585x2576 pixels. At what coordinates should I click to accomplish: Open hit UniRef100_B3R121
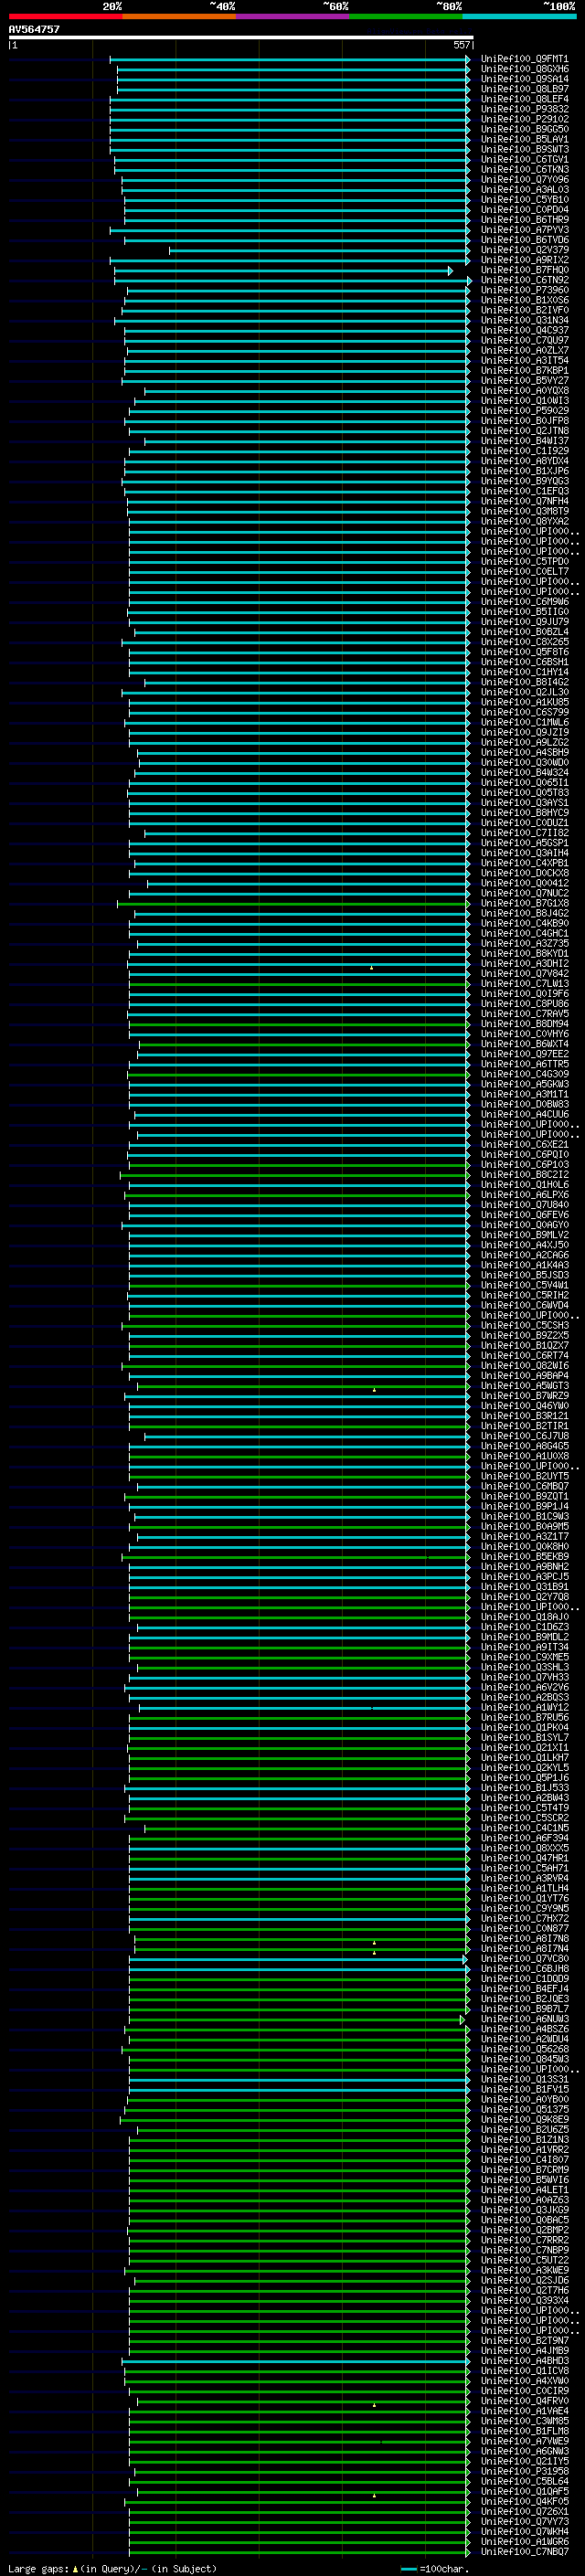(524, 1416)
